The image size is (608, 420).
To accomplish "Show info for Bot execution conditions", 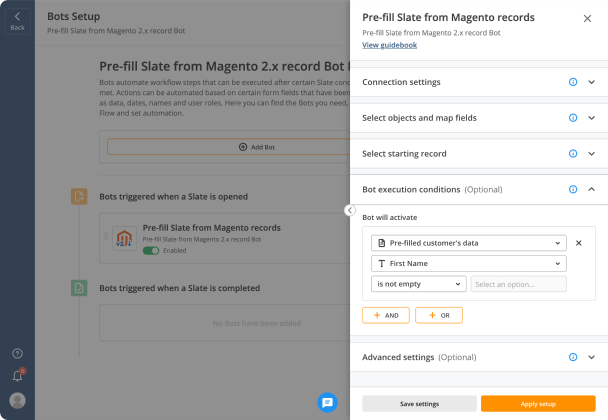I will (x=573, y=189).
